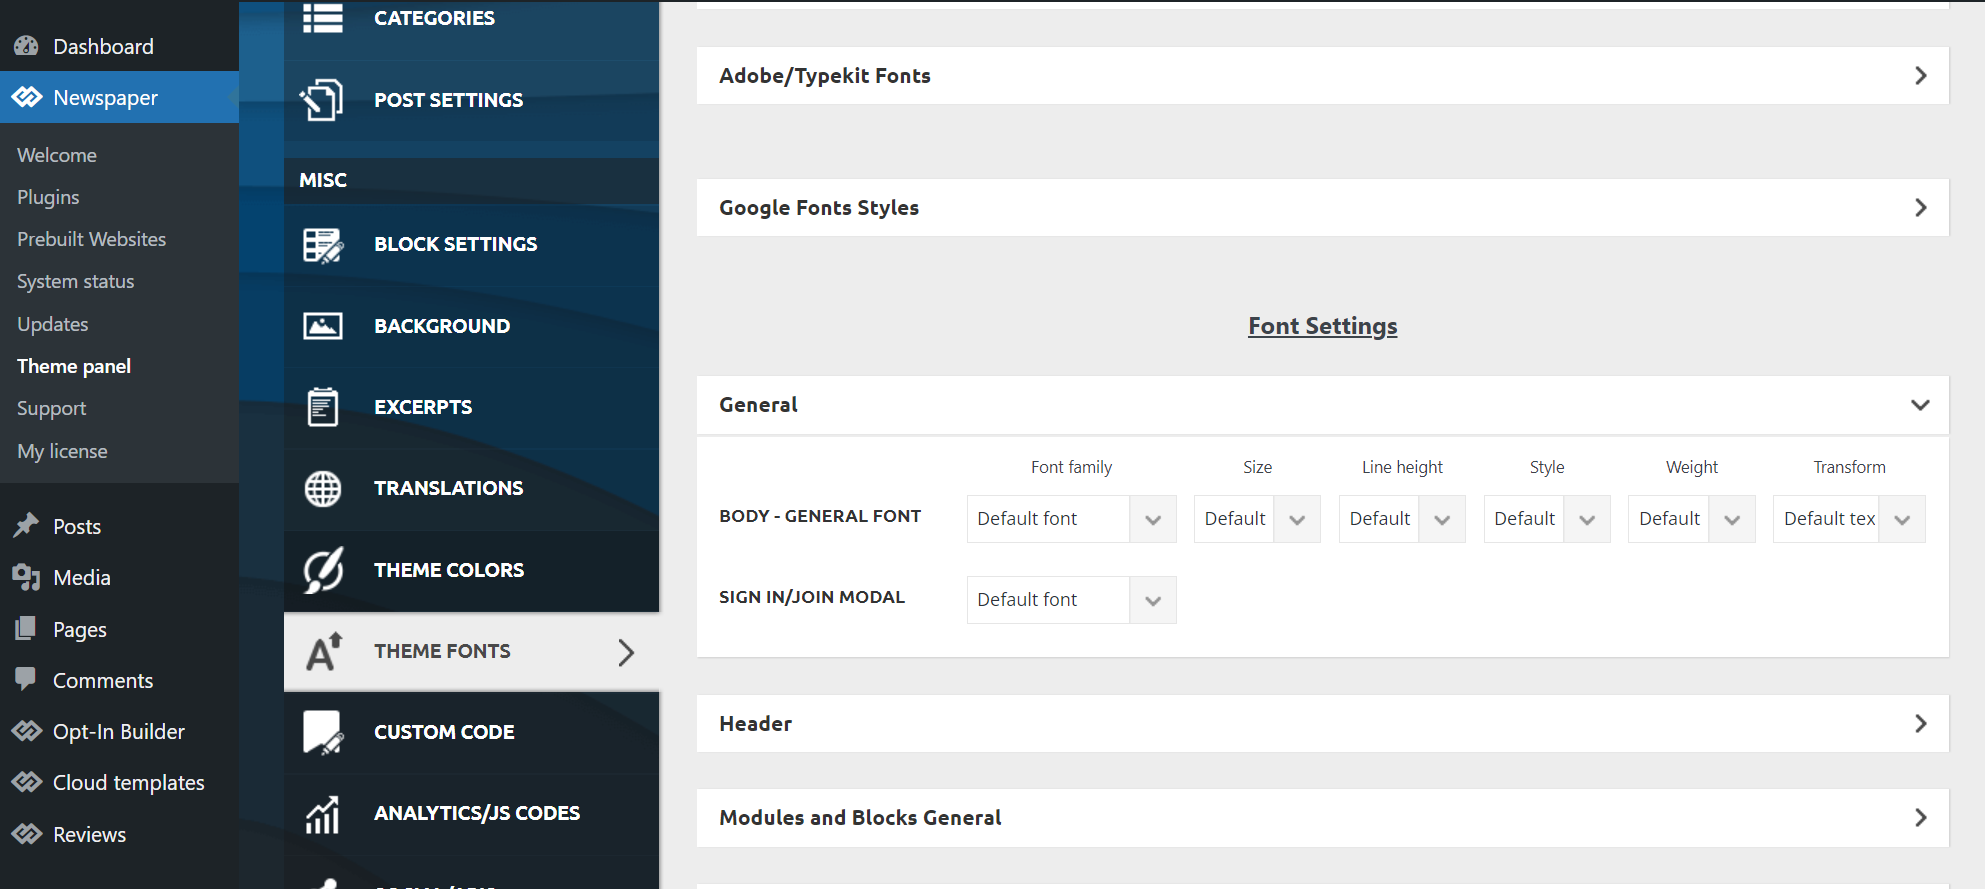The height and width of the screenshot is (889, 1985).
Task: Collapse the General font section
Action: (1322, 405)
